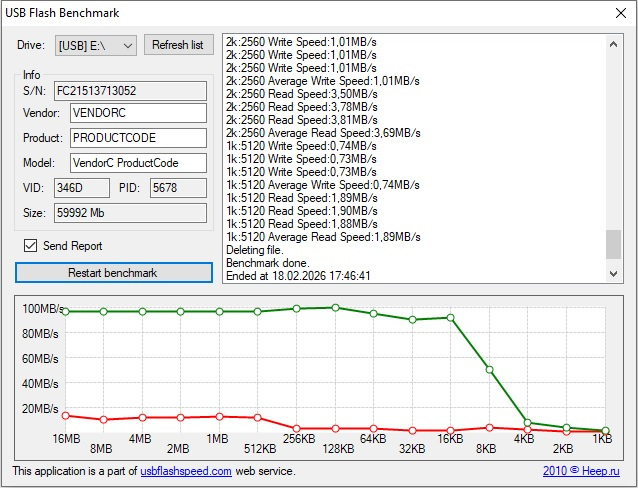Click the log scrollbar down arrow
638x488 pixels.
[614, 274]
